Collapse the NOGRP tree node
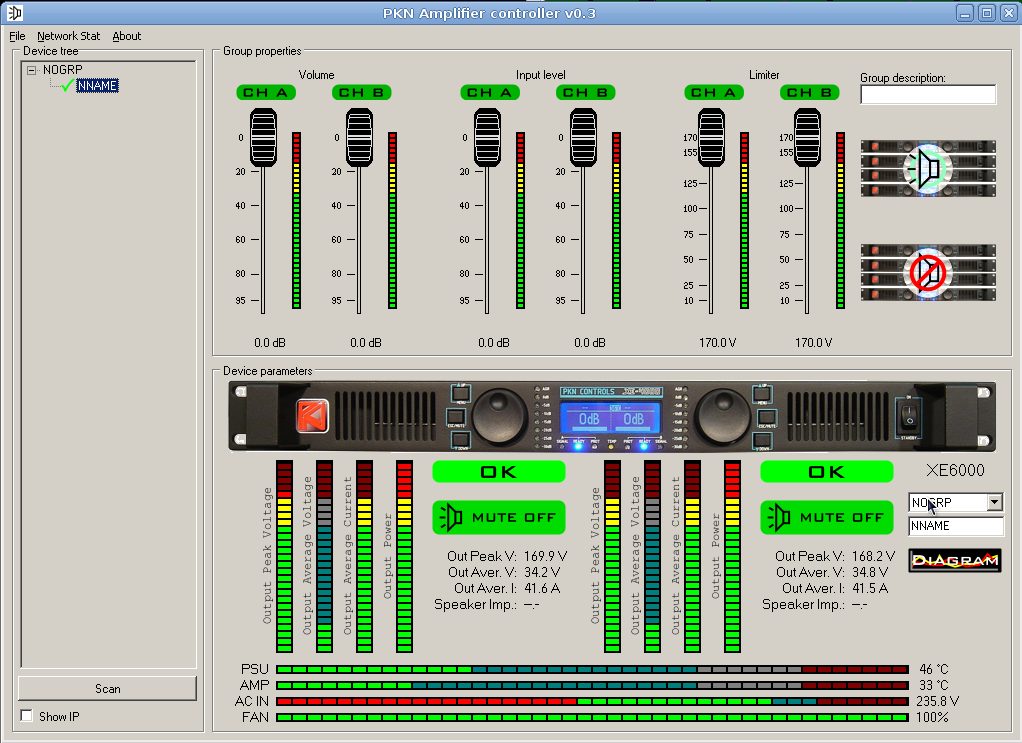Viewport: 1022px width, 743px height. 31,70
